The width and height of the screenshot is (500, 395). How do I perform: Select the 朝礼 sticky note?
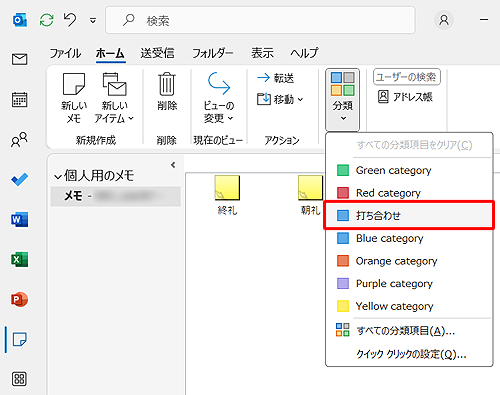[x=311, y=195]
